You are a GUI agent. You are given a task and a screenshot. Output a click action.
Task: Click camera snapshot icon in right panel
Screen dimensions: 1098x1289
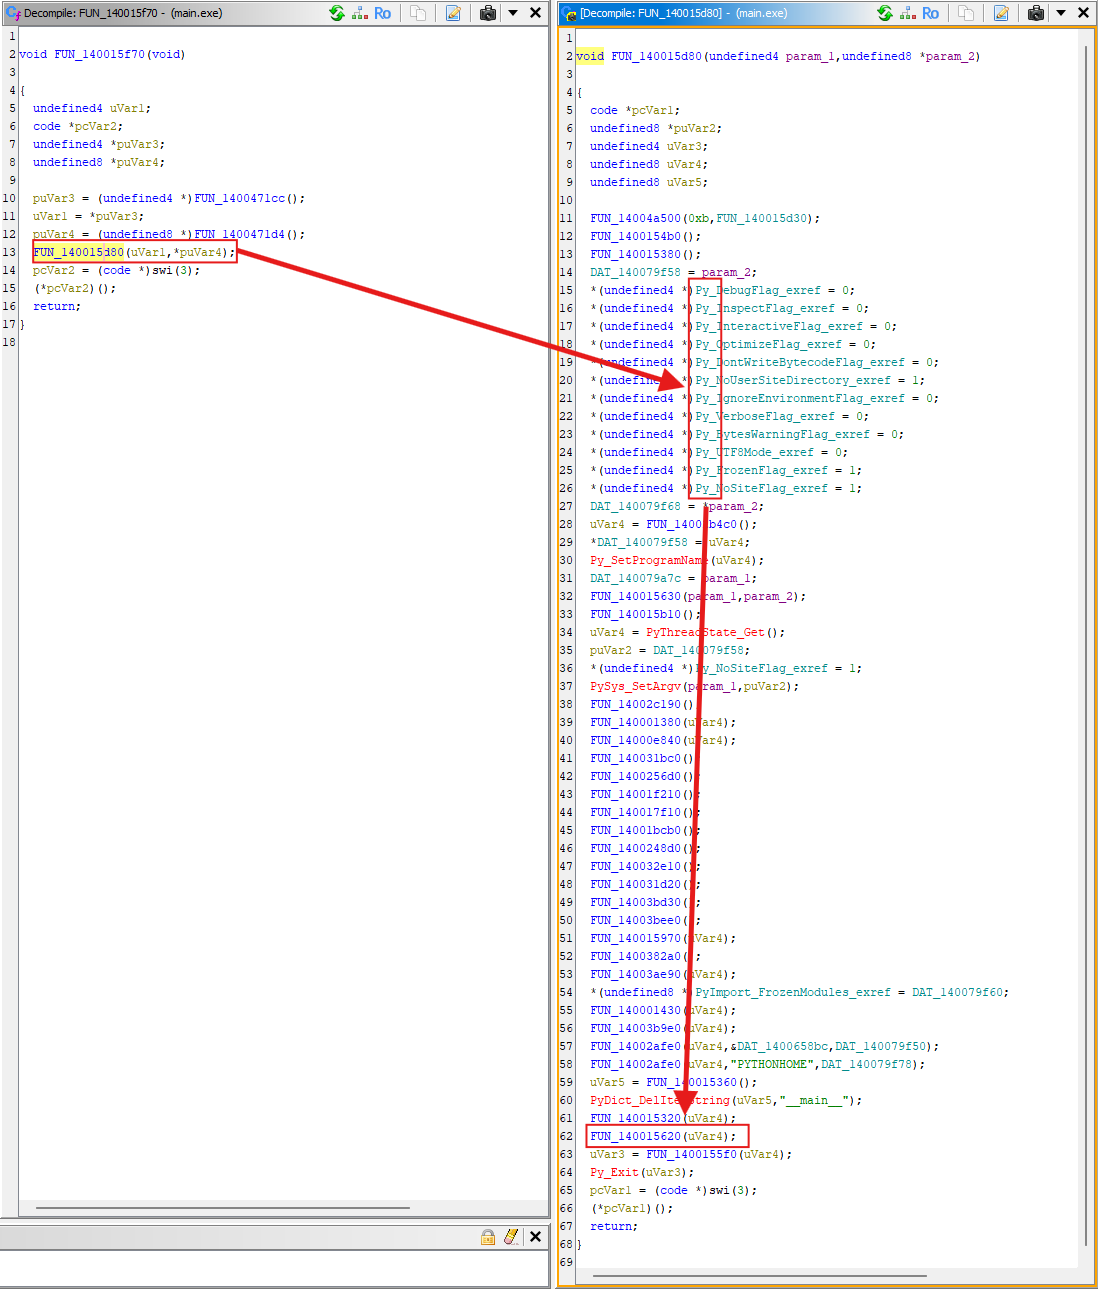1036,13
